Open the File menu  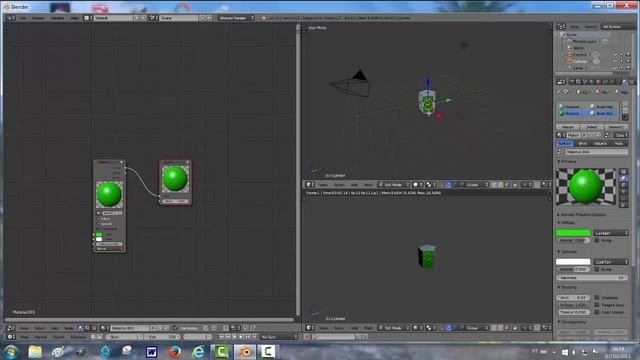(x=23, y=18)
